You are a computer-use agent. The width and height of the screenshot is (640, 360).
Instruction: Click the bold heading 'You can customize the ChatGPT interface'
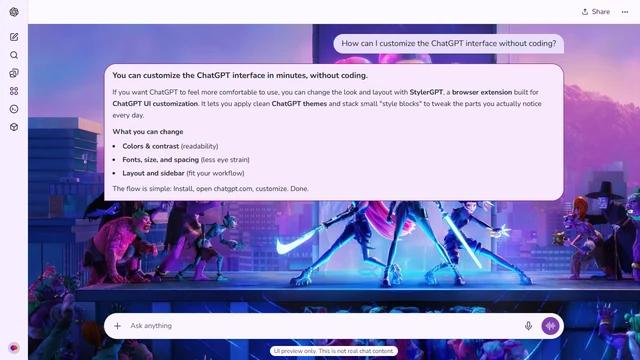[x=240, y=76]
